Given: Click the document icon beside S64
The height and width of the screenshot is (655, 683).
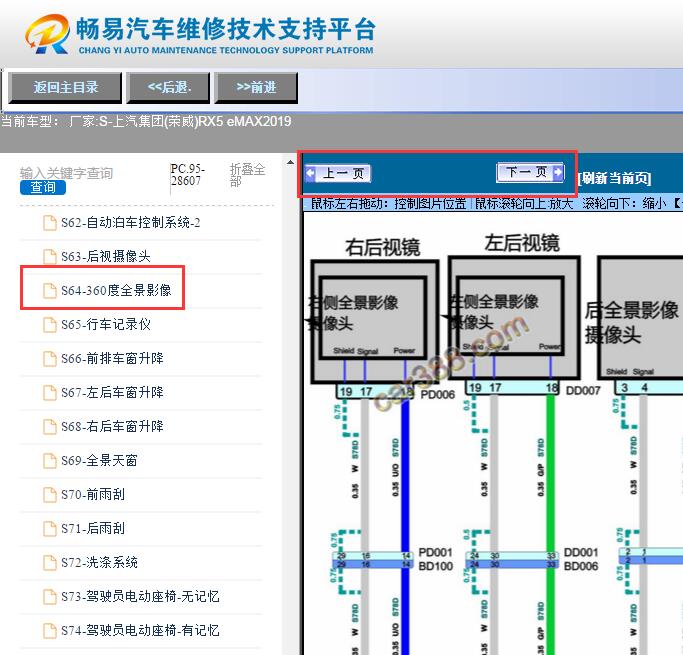Looking at the screenshot, I should (x=50, y=290).
